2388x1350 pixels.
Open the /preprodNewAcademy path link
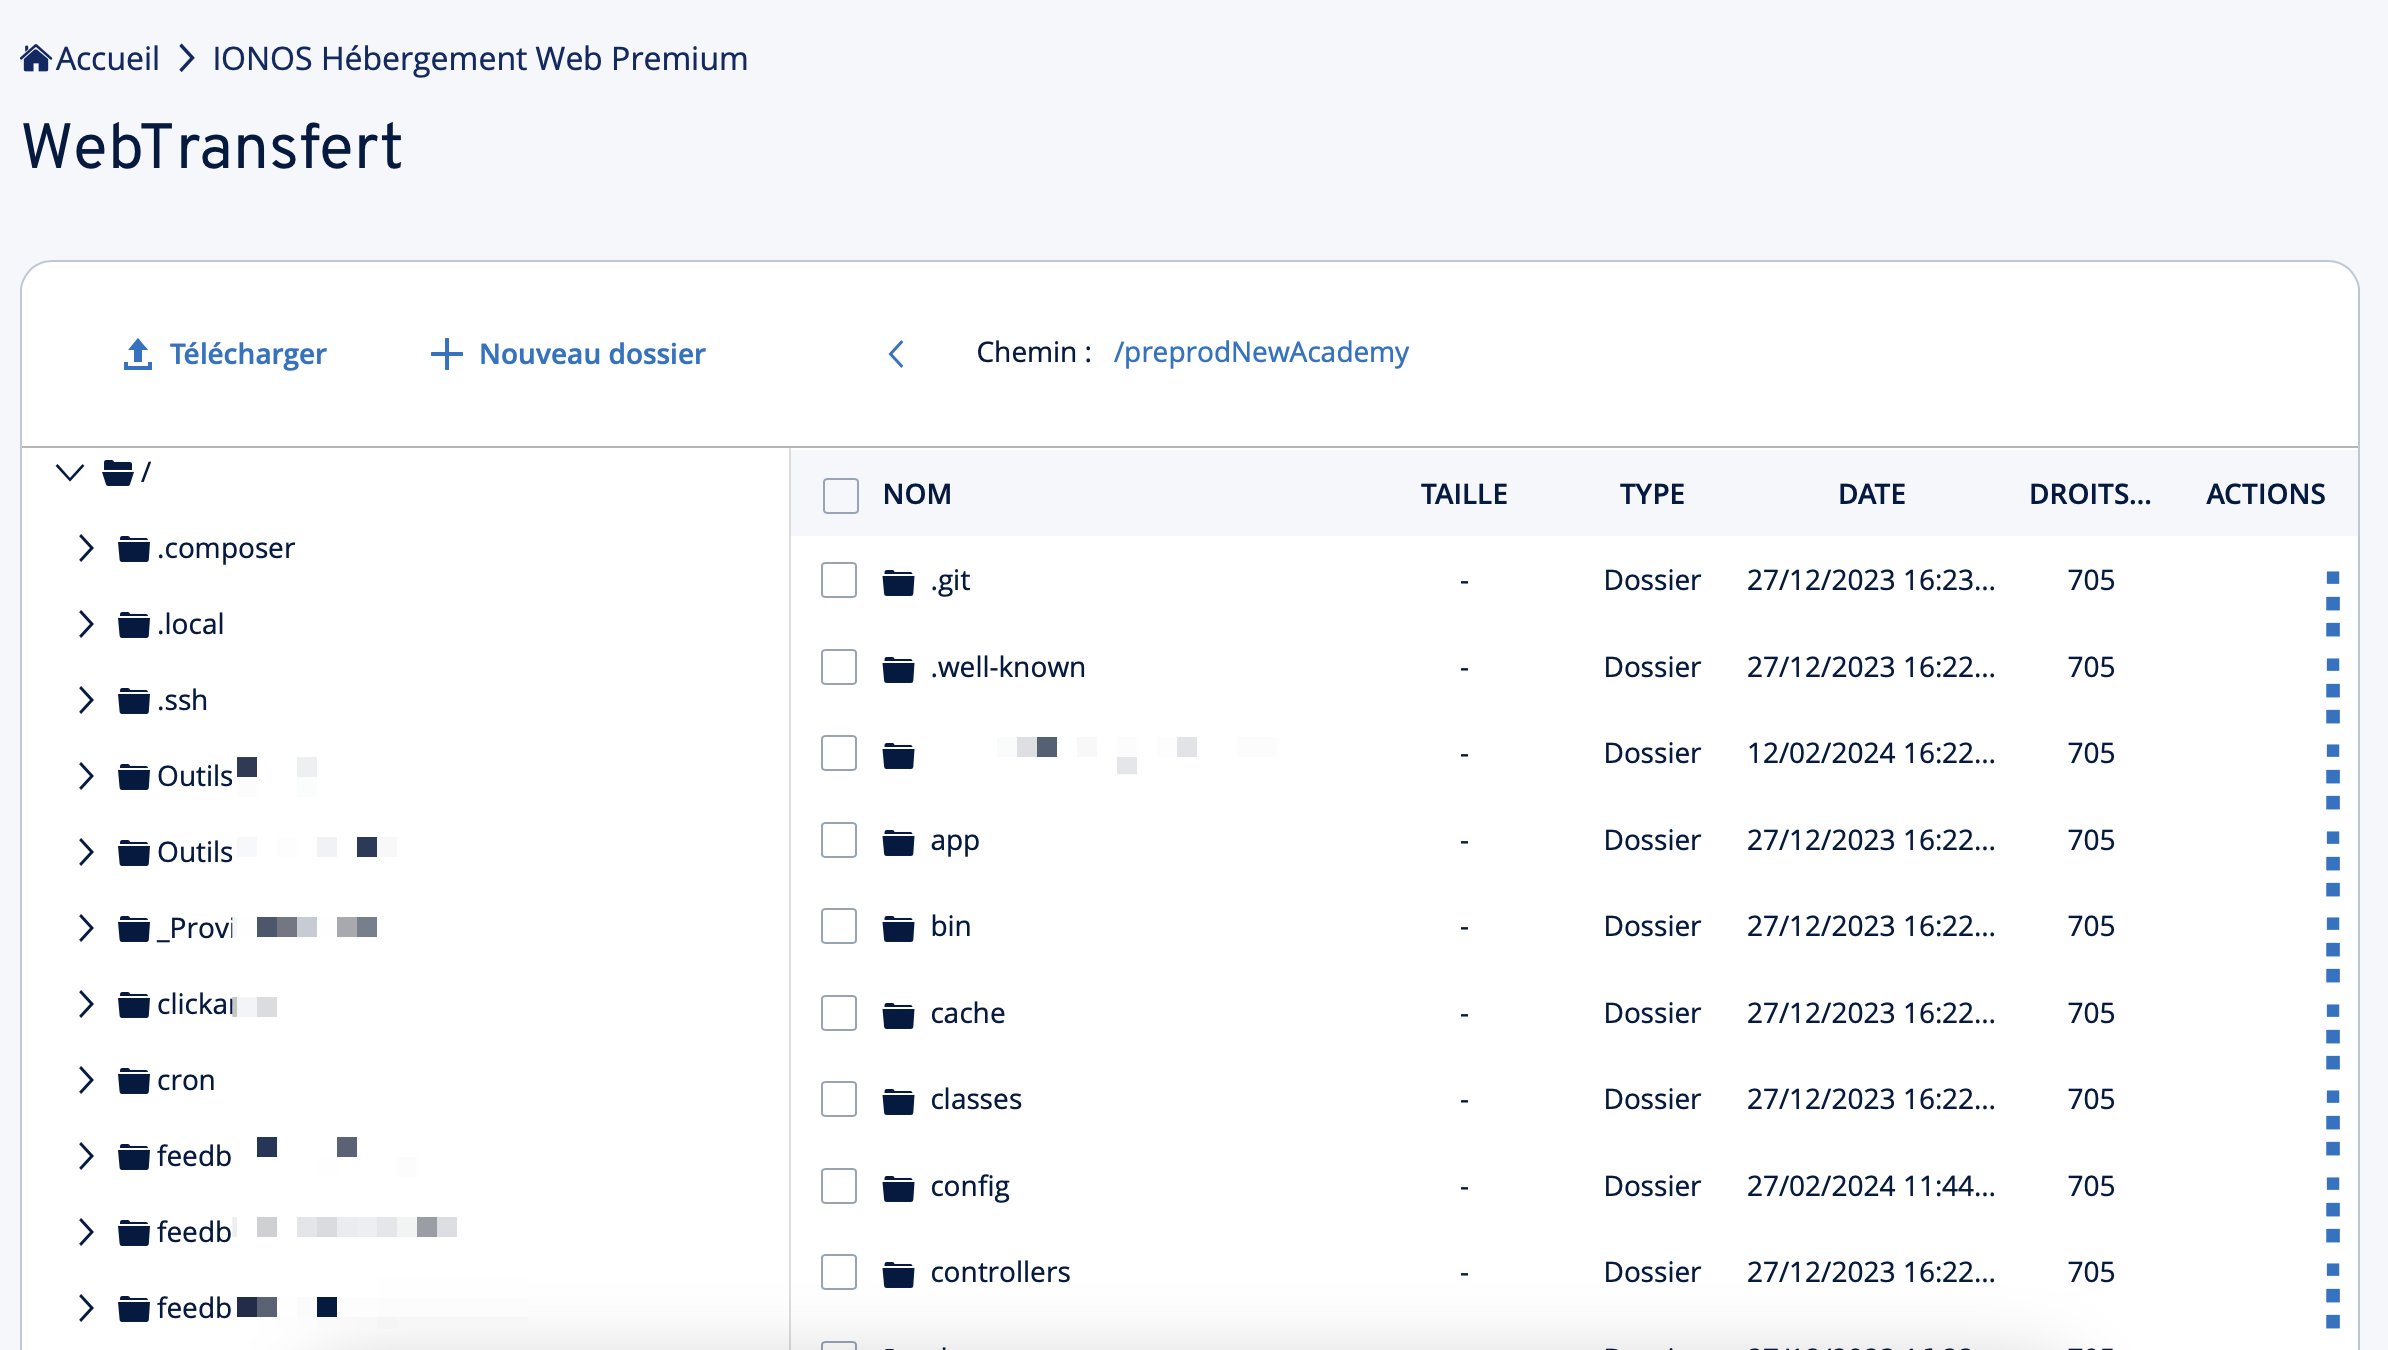coord(1260,352)
